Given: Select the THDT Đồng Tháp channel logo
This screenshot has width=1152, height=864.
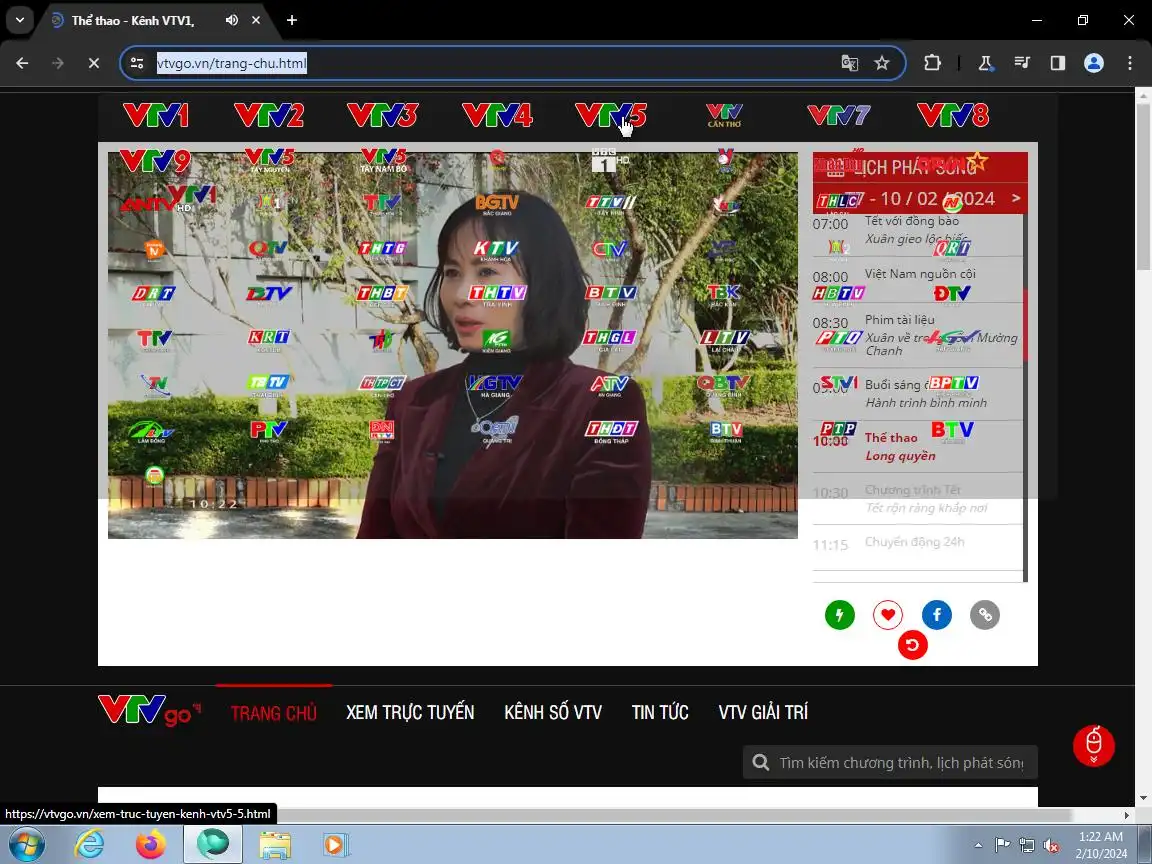Looking at the screenshot, I should tap(611, 431).
